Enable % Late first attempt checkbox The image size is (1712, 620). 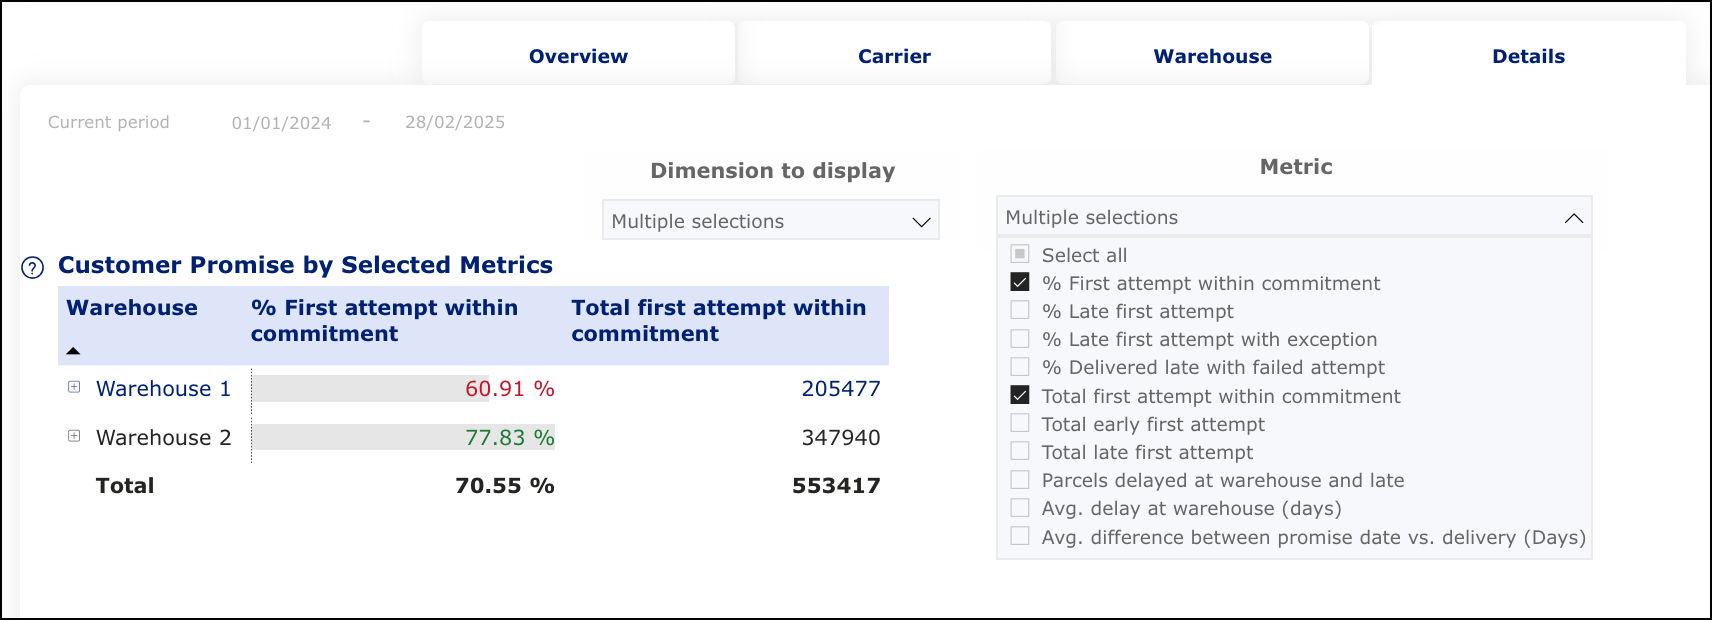click(x=1020, y=311)
